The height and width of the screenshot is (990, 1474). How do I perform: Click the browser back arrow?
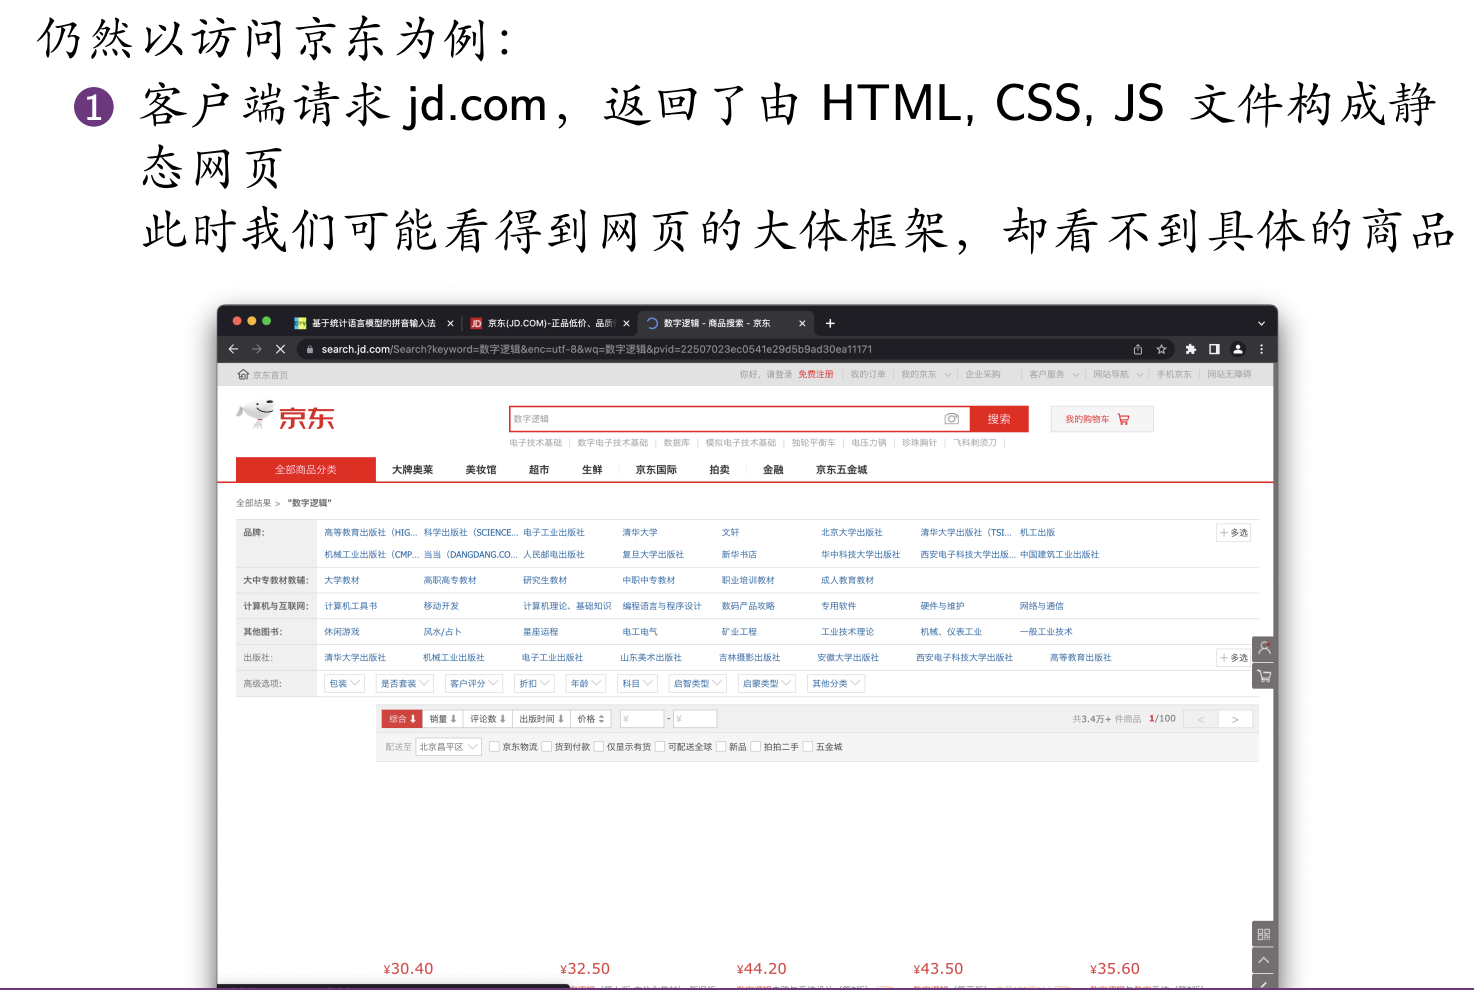tap(233, 349)
